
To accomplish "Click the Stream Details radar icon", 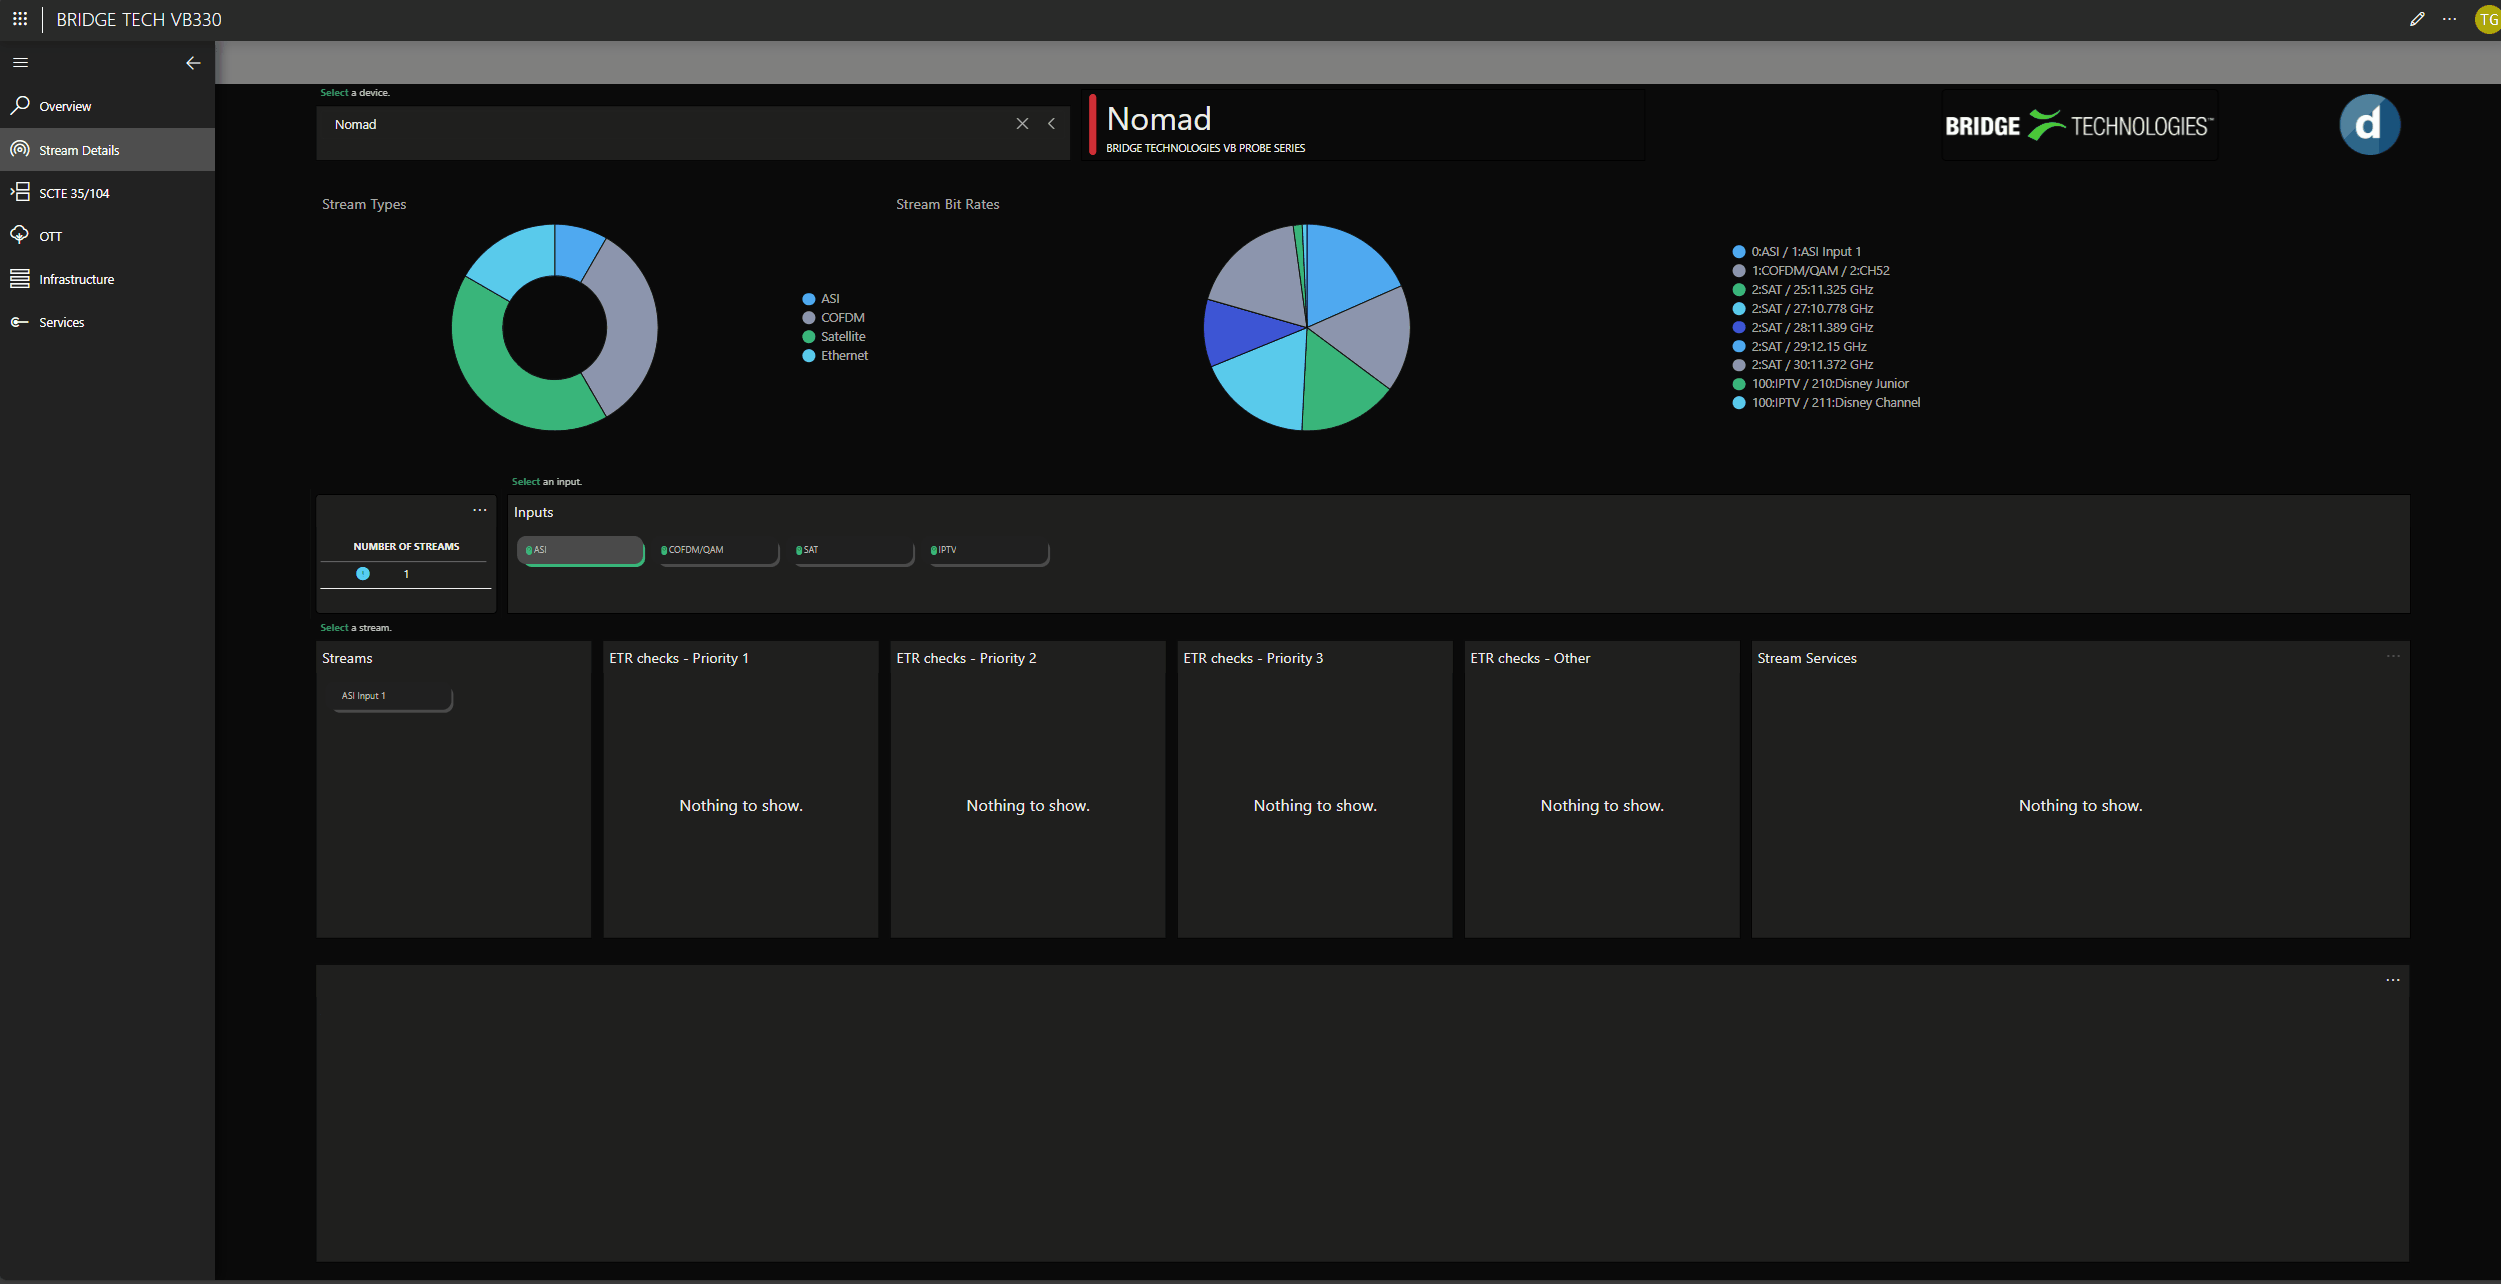I will [19, 149].
